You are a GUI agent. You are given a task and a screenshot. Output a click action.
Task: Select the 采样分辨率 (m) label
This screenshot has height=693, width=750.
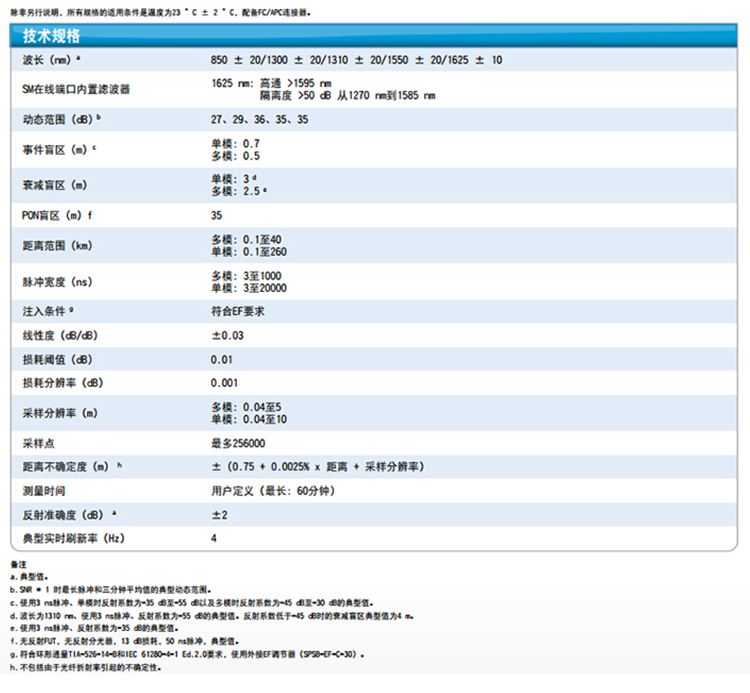coord(60,413)
